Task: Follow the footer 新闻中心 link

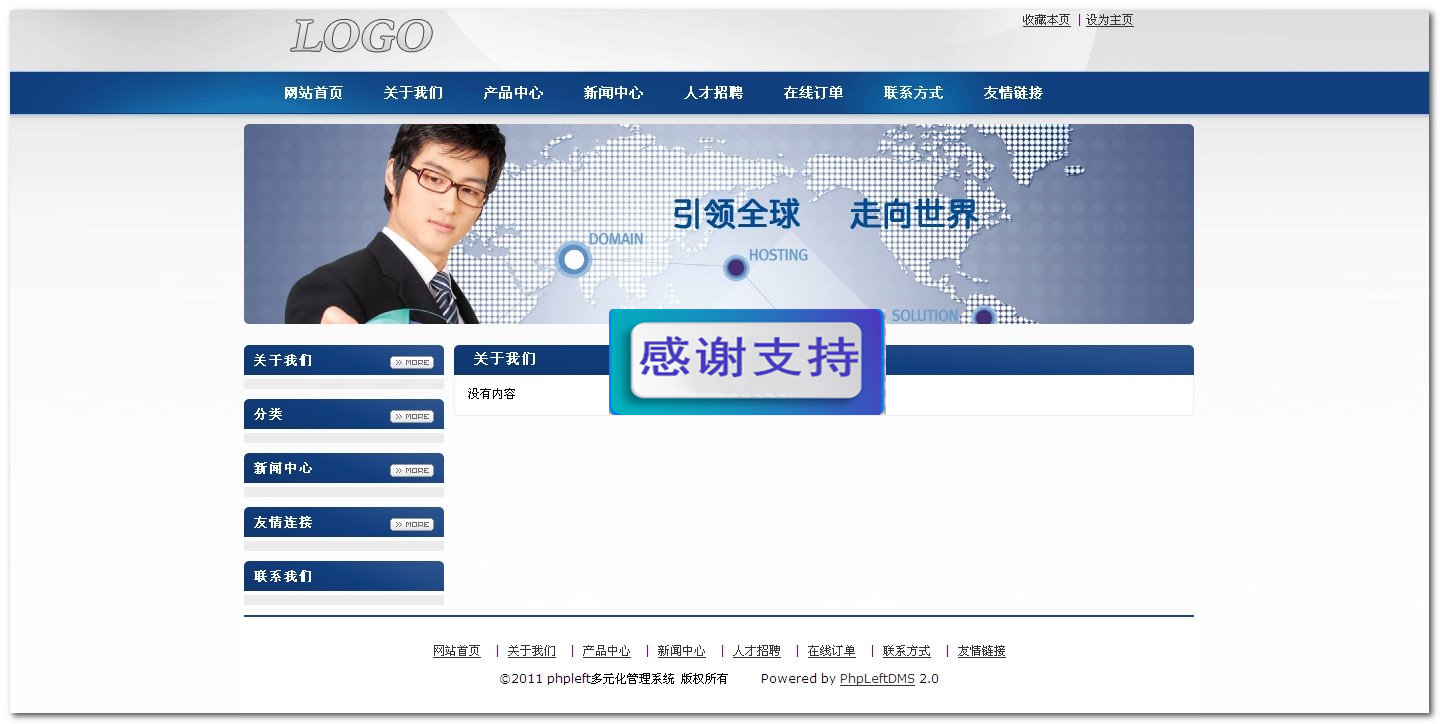Action: pyautogui.click(x=681, y=651)
